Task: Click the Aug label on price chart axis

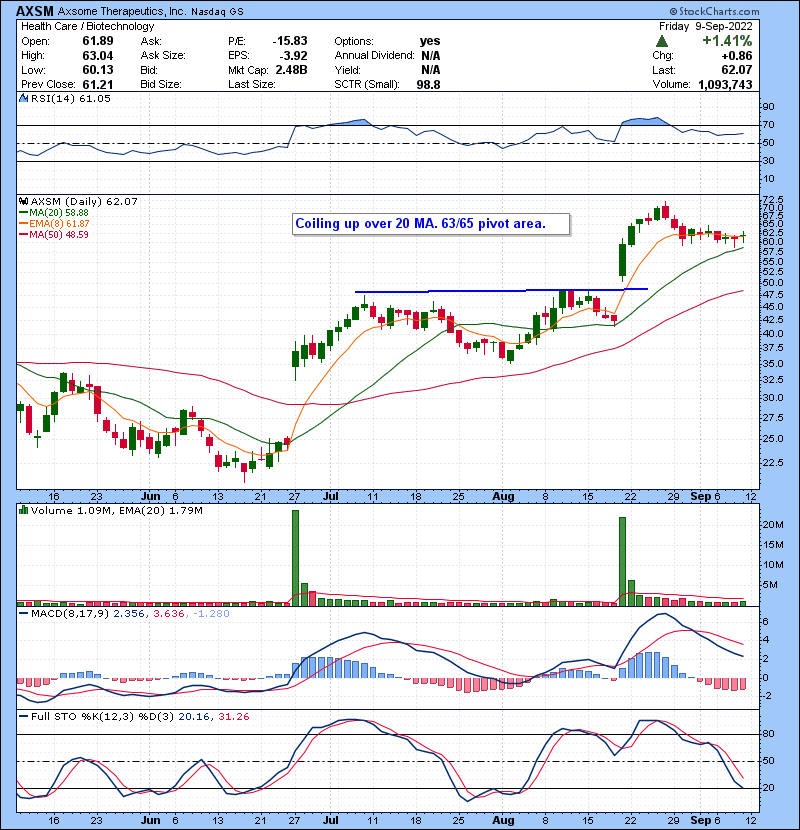Action: point(503,497)
